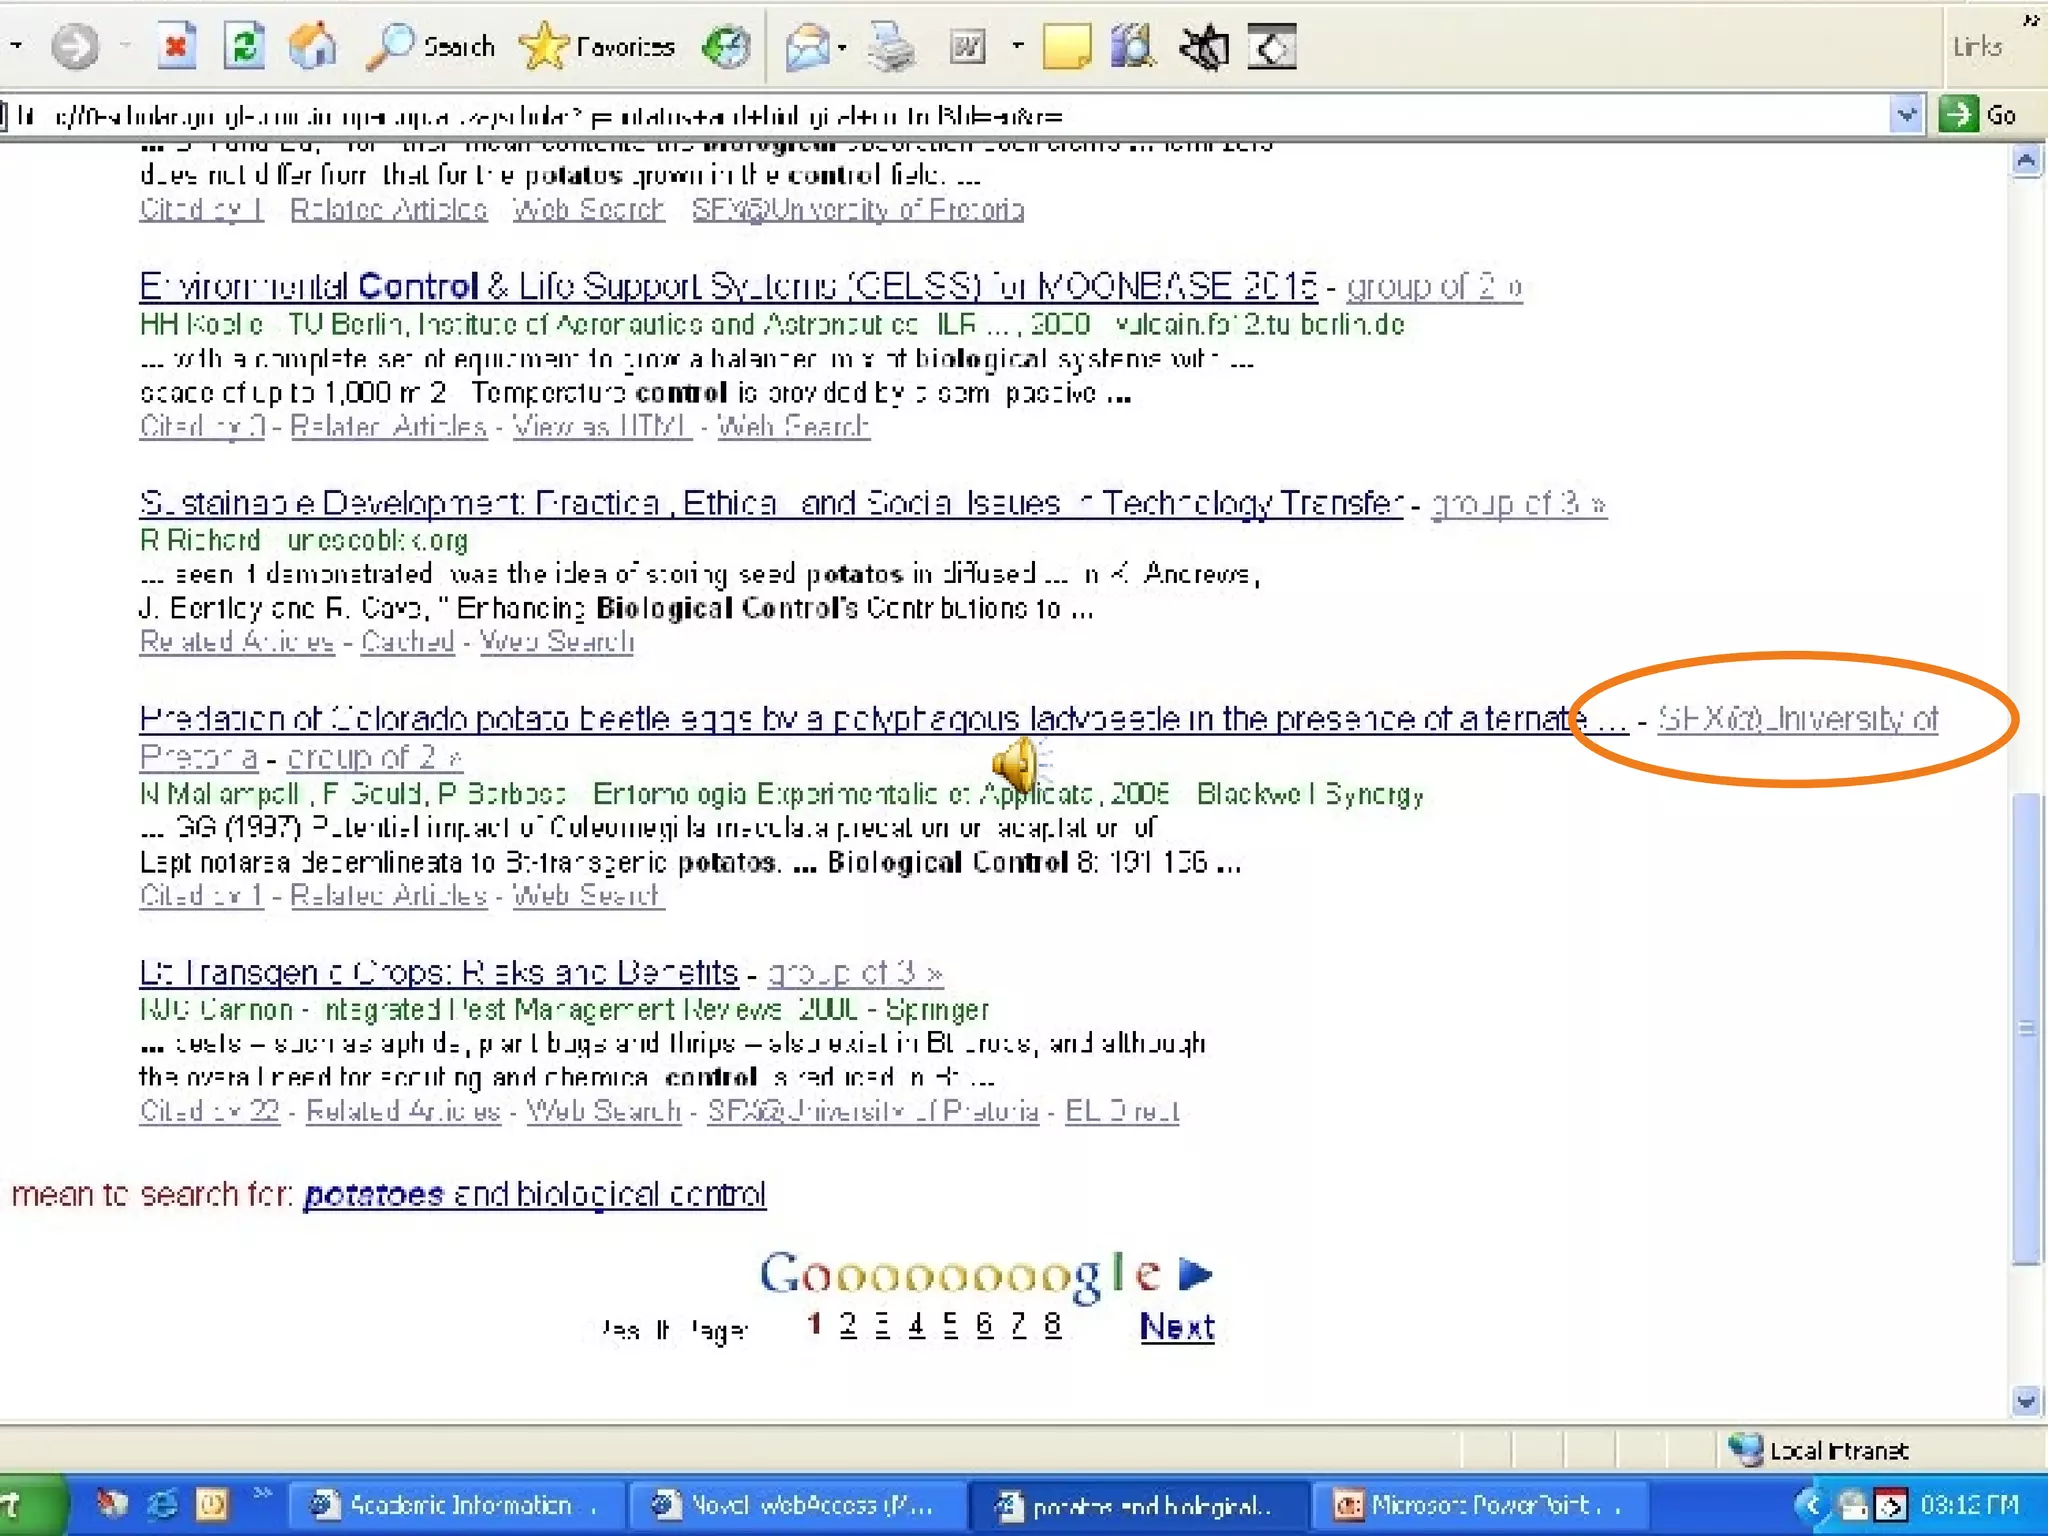
Task: Open the Mail dropdown arrow
Action: point(842,47)
